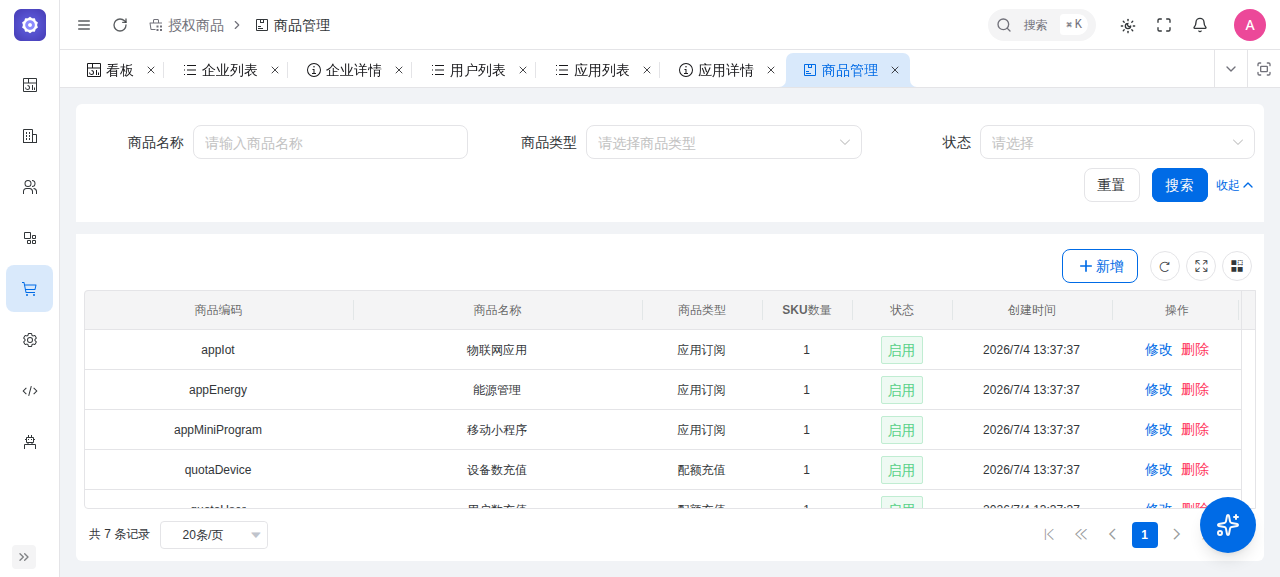The width and height of the screenshot is (1280, 577).
Task: Select the 物联网应用 name cell
Action: (x=497, y=350)
